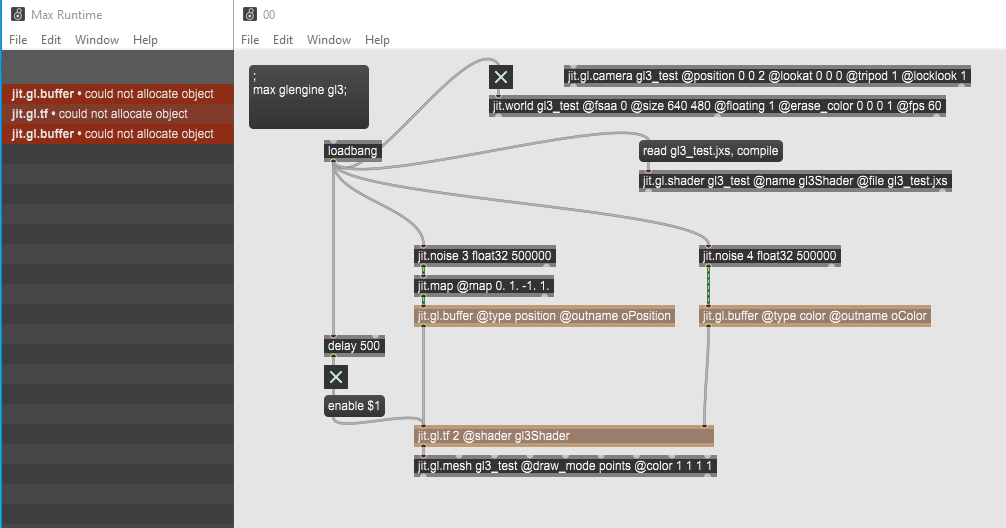Toggle the X switch above jit.world
The height and width of the screenshot is (528, 1006).
[x=500, y=77]
